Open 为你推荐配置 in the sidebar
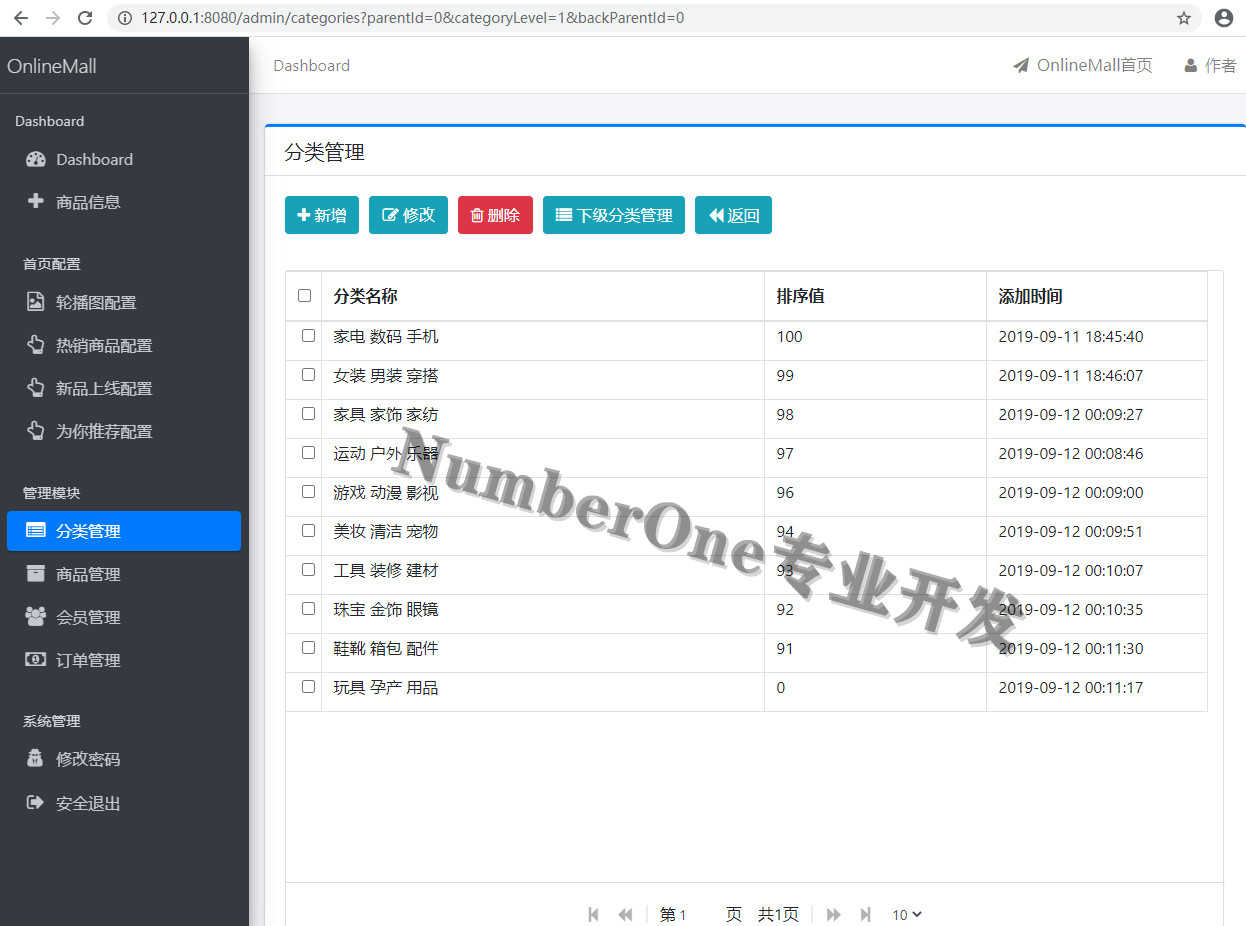The height and width of the screenshot is (926, 1246). coord(124,431)
